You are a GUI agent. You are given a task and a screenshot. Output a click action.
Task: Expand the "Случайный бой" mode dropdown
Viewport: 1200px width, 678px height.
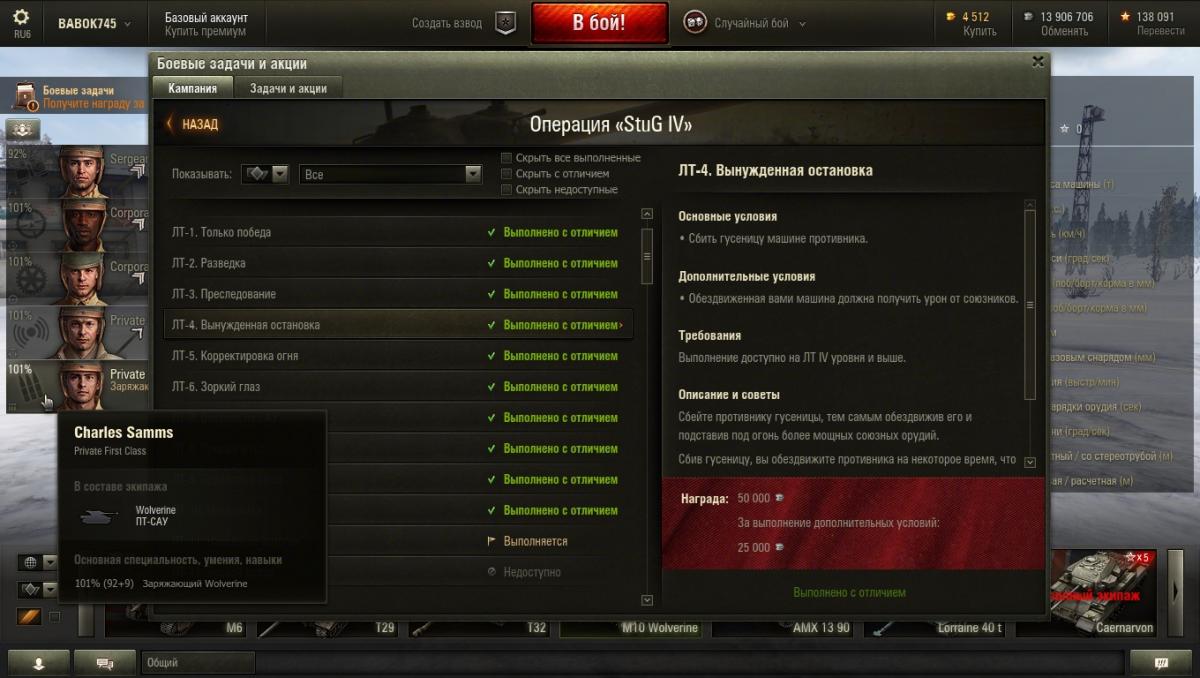(x=759, y=23)
